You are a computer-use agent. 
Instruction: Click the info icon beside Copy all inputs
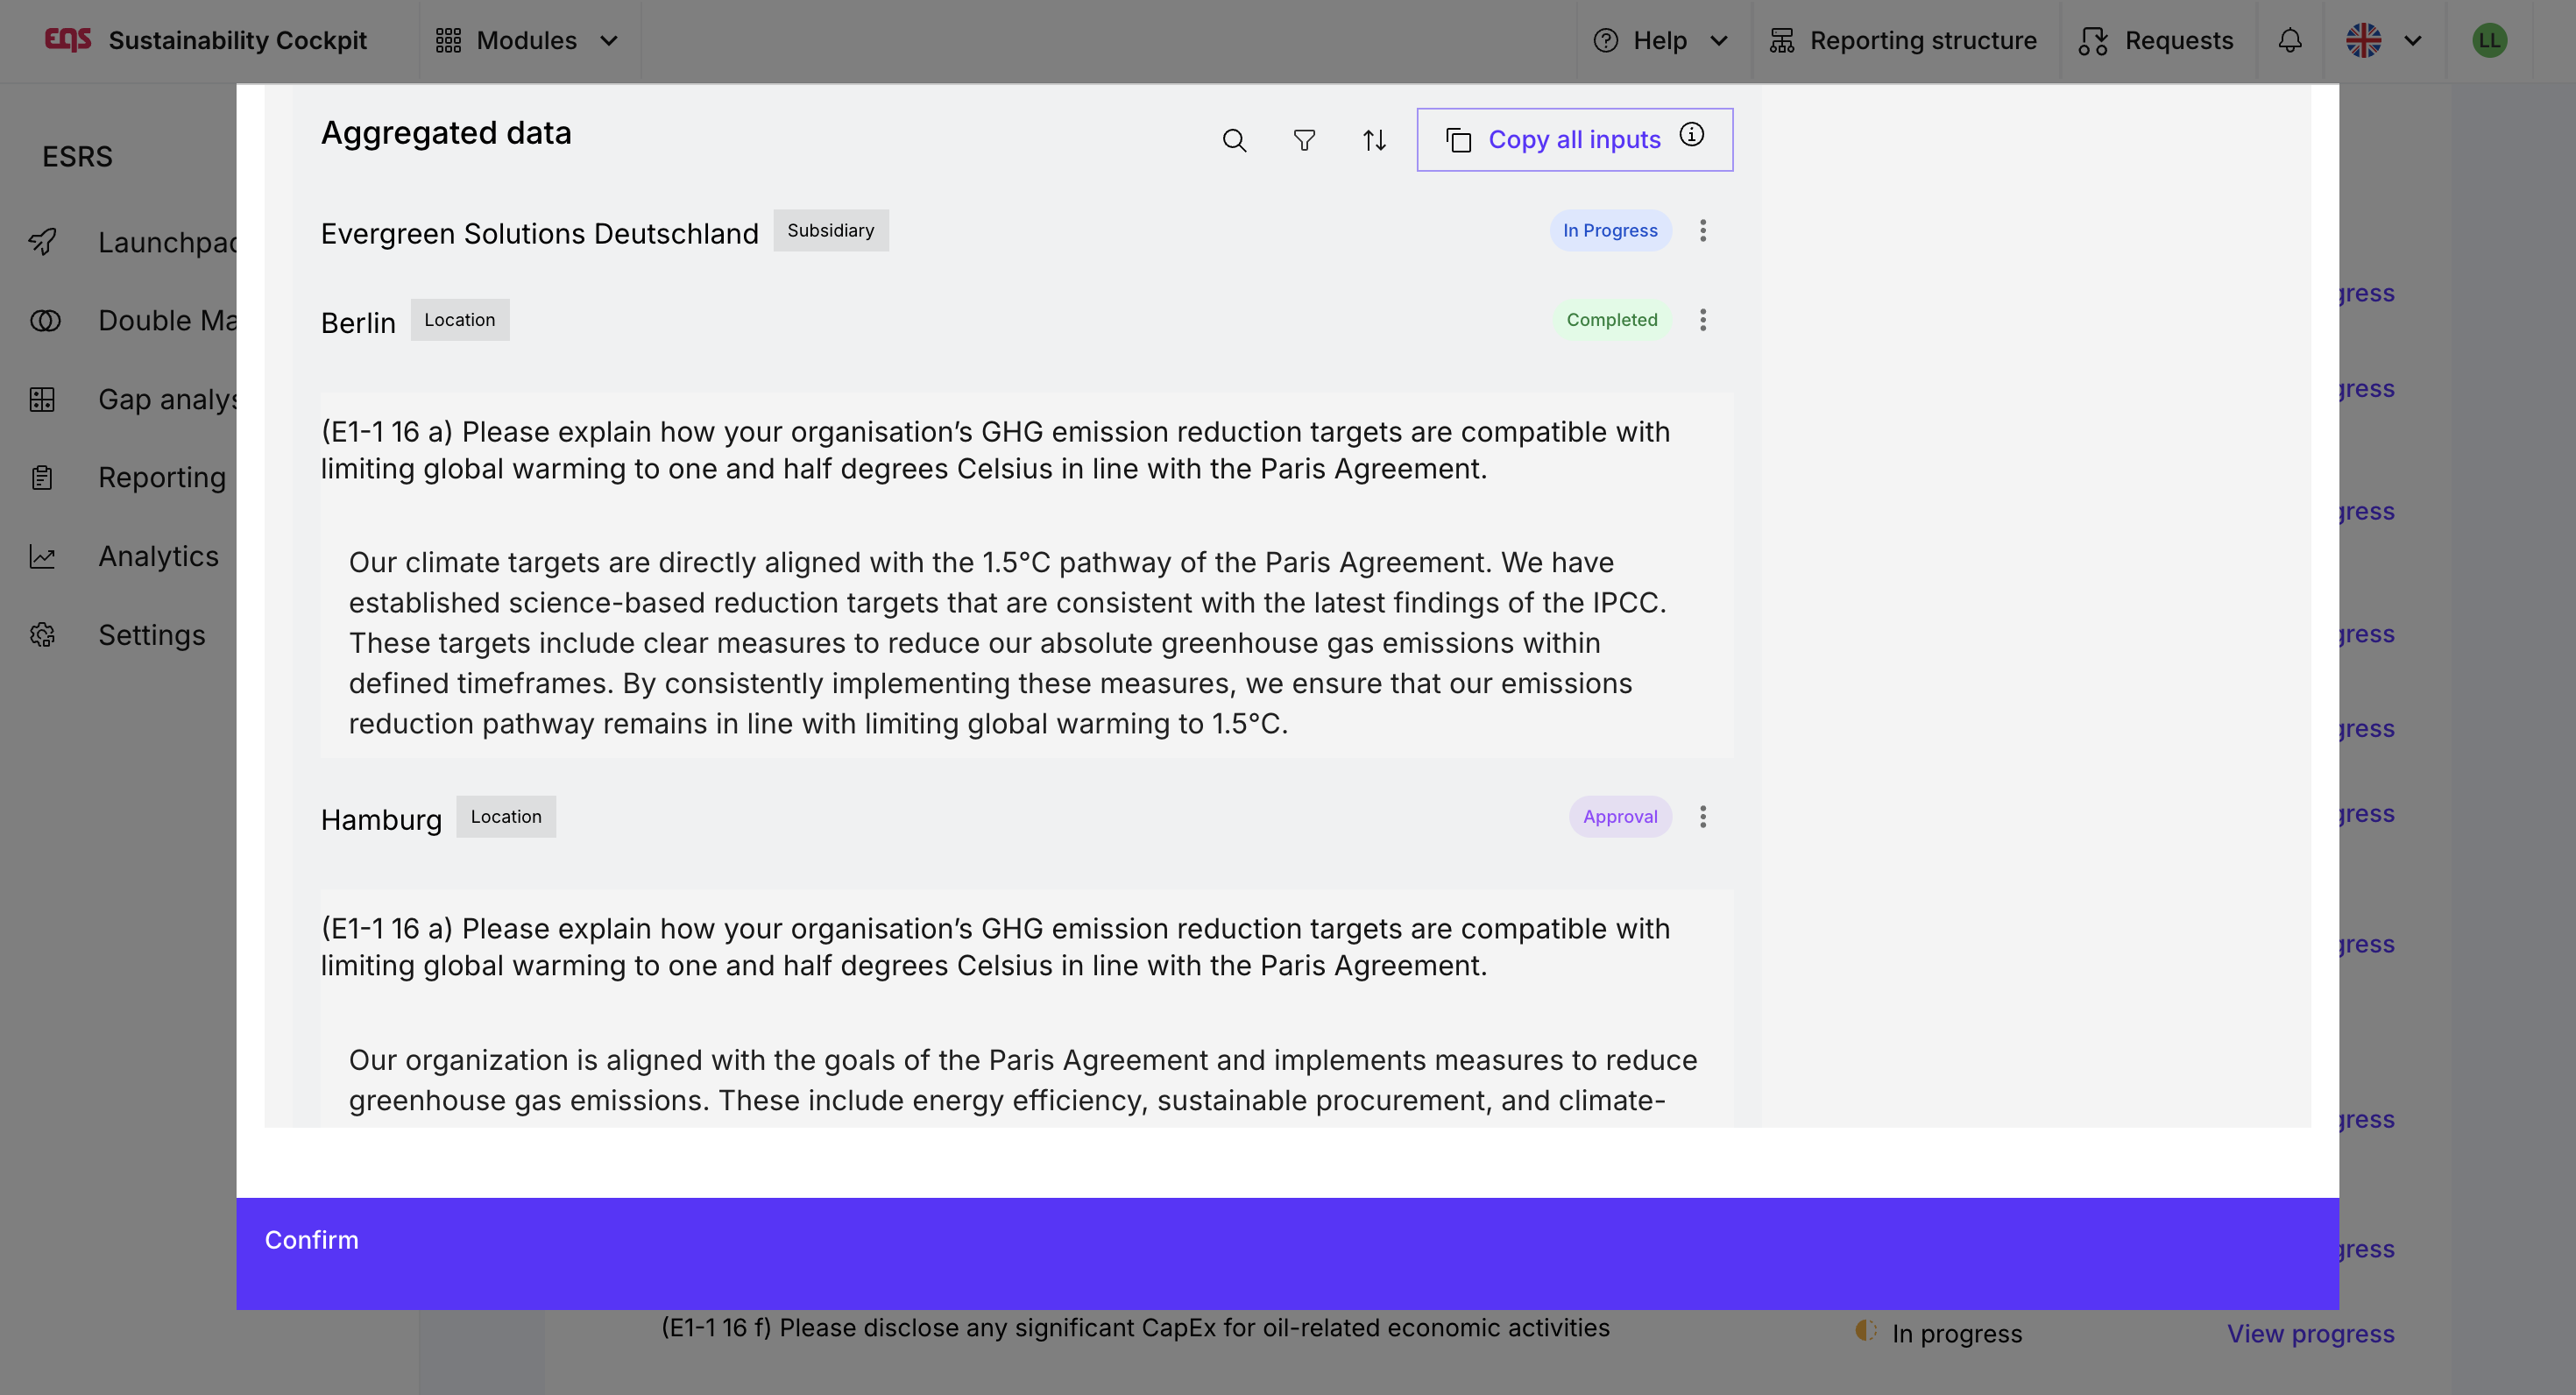pyautogui.click(x=1691, y=135)
